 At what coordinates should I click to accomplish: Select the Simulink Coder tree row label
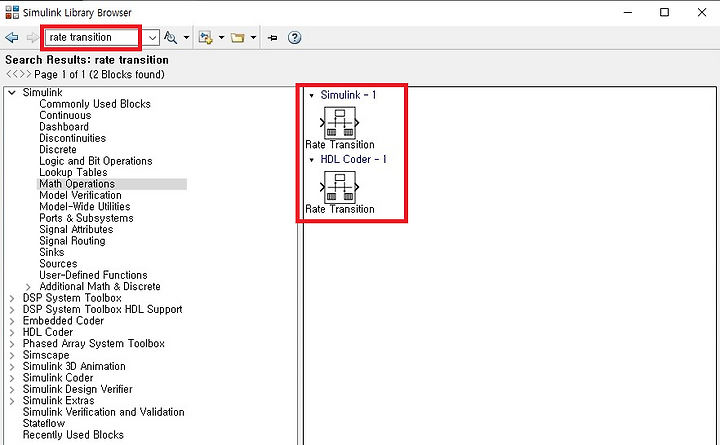click(x=58, y=378)
